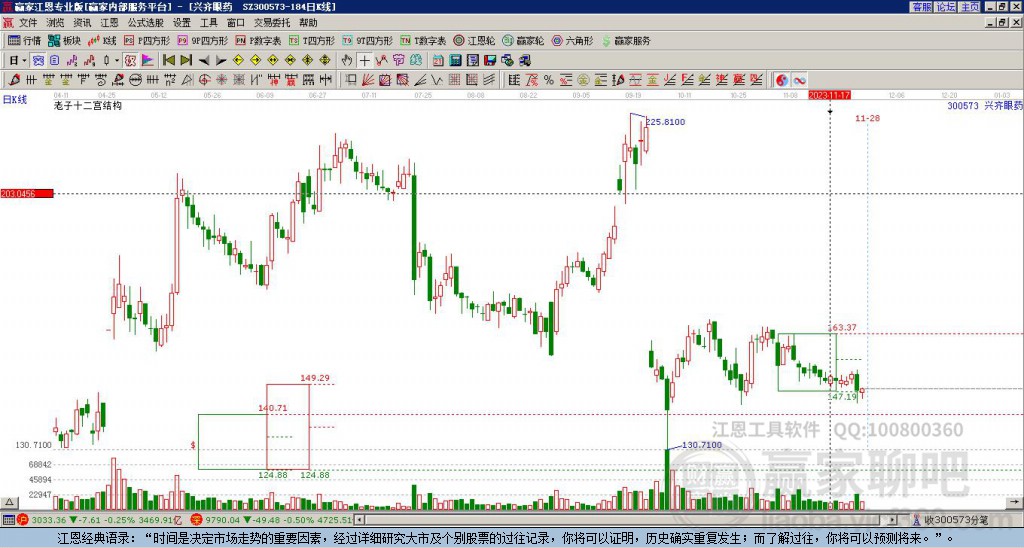This screenshot has width=1024, height=548.
Task: Open the P四方形 tool
Action: (x=148, y=40)
